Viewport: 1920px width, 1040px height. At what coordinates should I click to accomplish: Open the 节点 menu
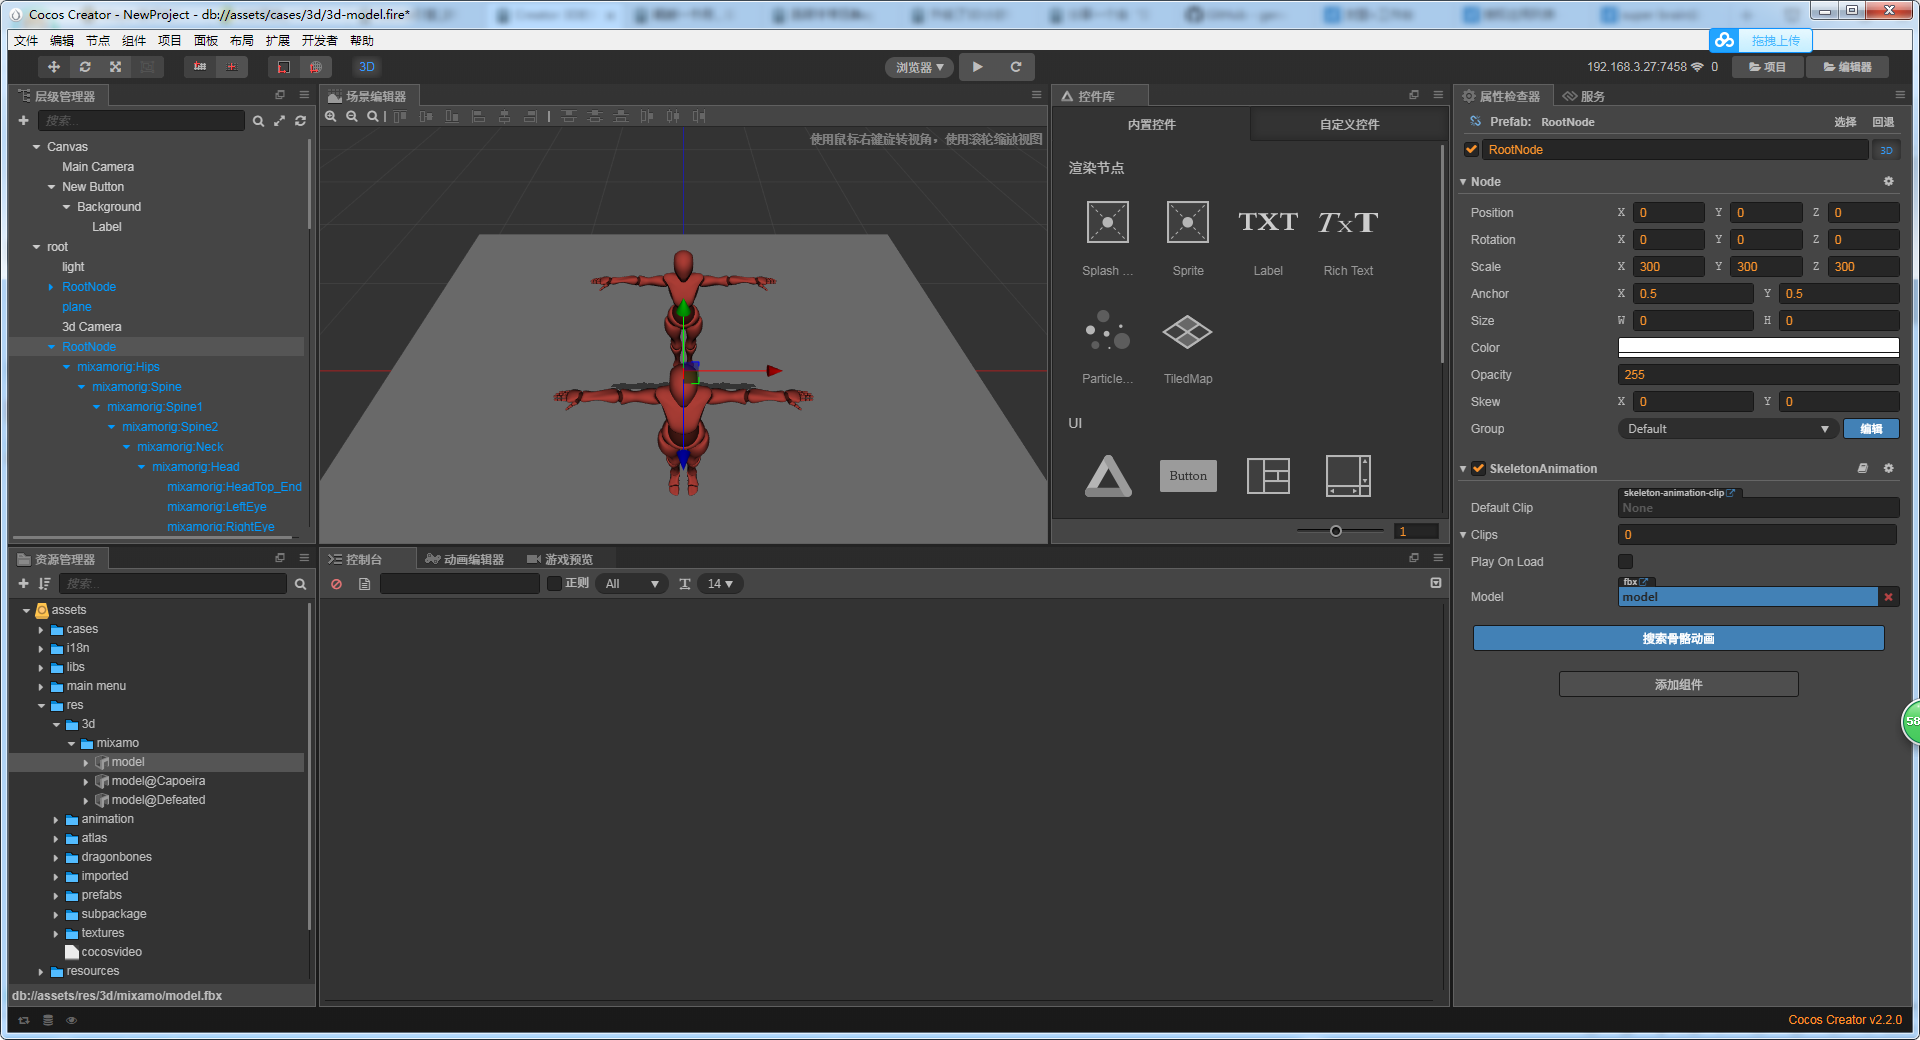tap(97, 41)
